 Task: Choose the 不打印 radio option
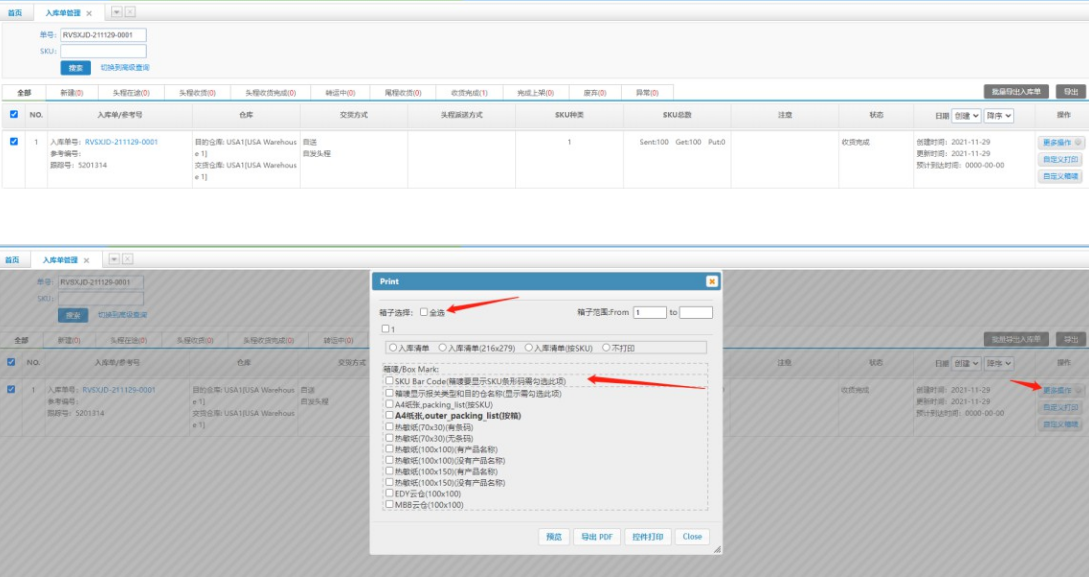[x=604, y=347]
